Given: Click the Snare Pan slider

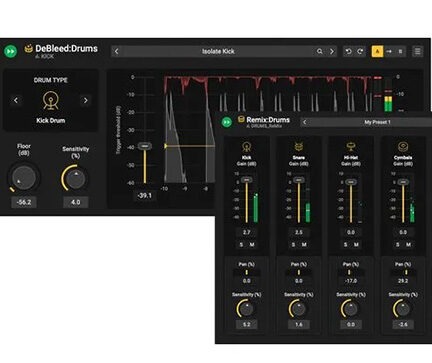Looking at the screenshot, I should (x=299, y=272).
